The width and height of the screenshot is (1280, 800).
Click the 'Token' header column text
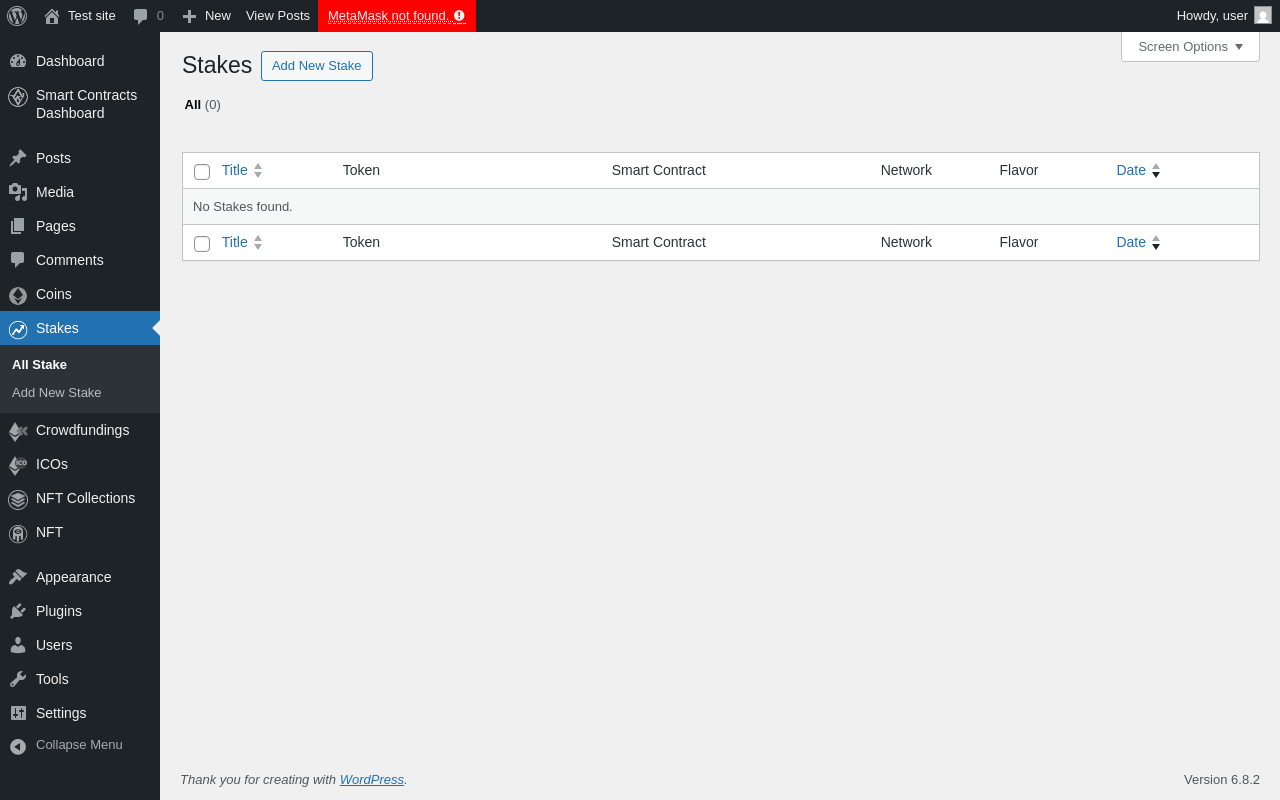coord(361,170)
